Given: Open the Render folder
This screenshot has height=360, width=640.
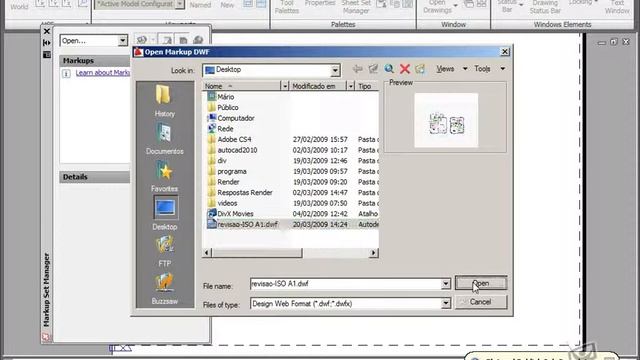Looking at the screenshot, I should click(x=223, y=182).
